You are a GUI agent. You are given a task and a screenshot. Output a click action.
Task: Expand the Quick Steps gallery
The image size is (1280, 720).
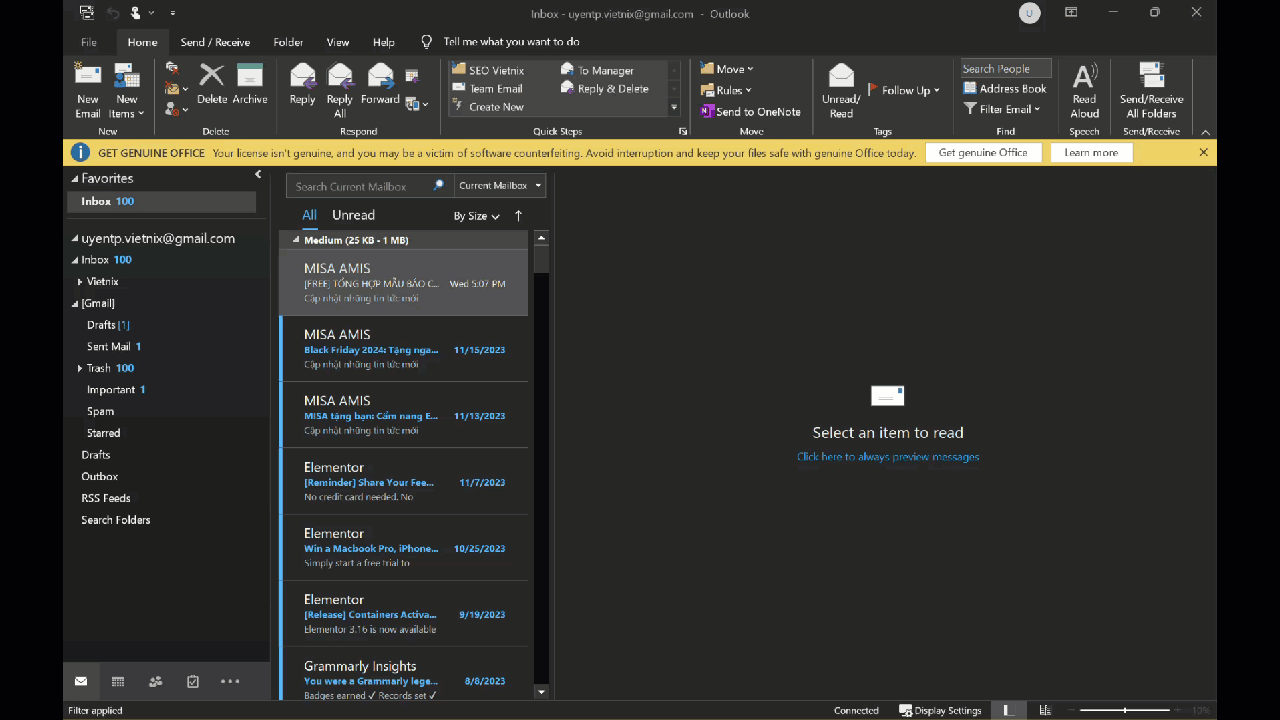[x=674, y=108]
